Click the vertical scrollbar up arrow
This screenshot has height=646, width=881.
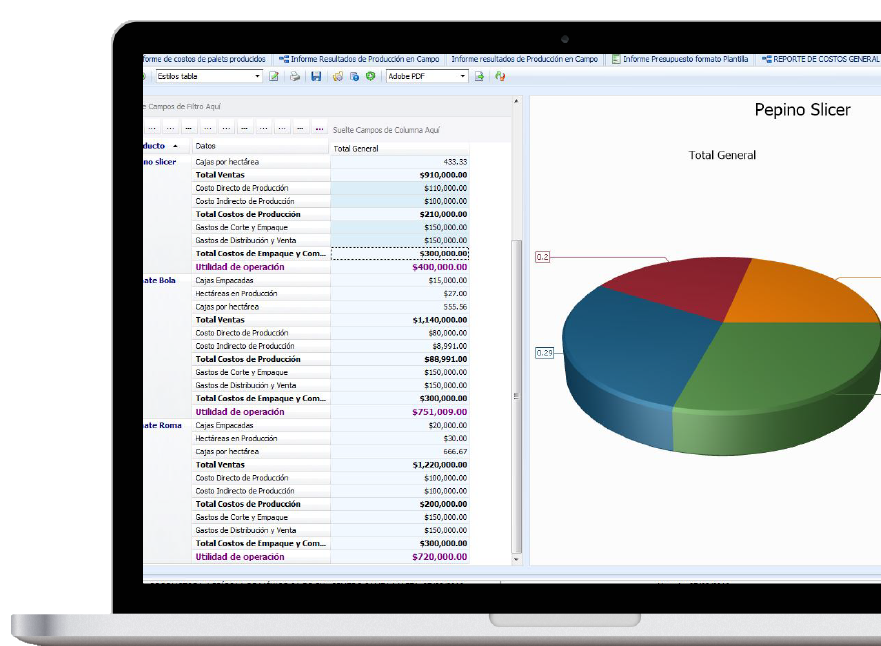517,101
